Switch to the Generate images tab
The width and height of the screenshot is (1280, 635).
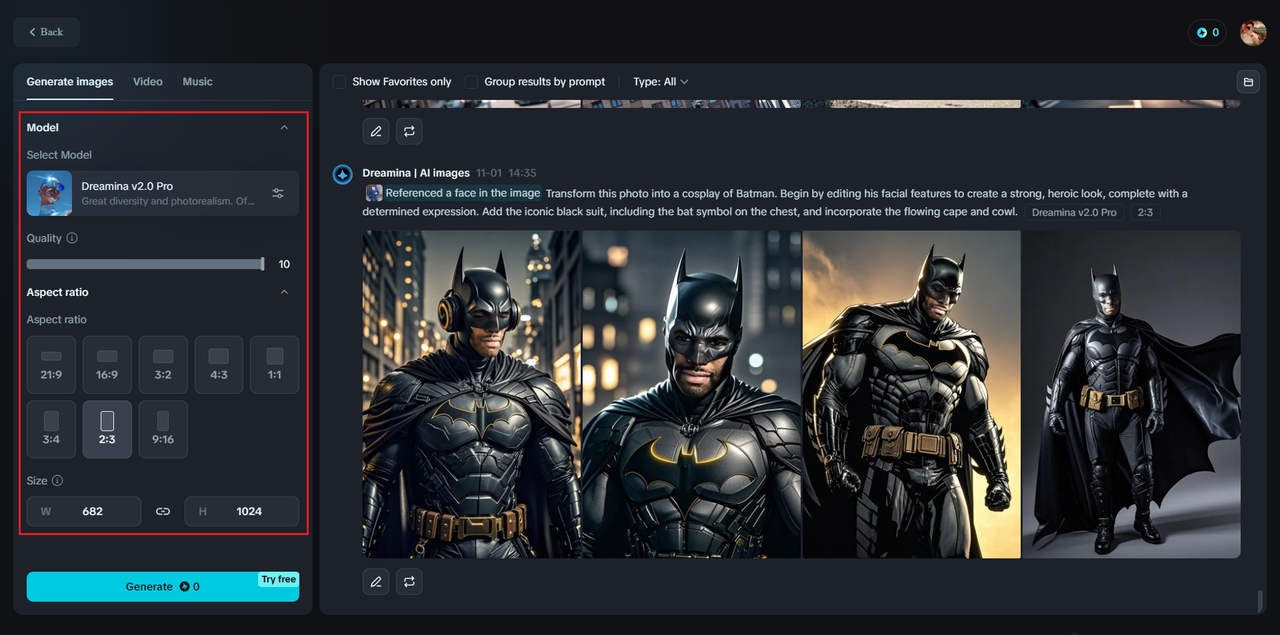(x=70, y=82)
